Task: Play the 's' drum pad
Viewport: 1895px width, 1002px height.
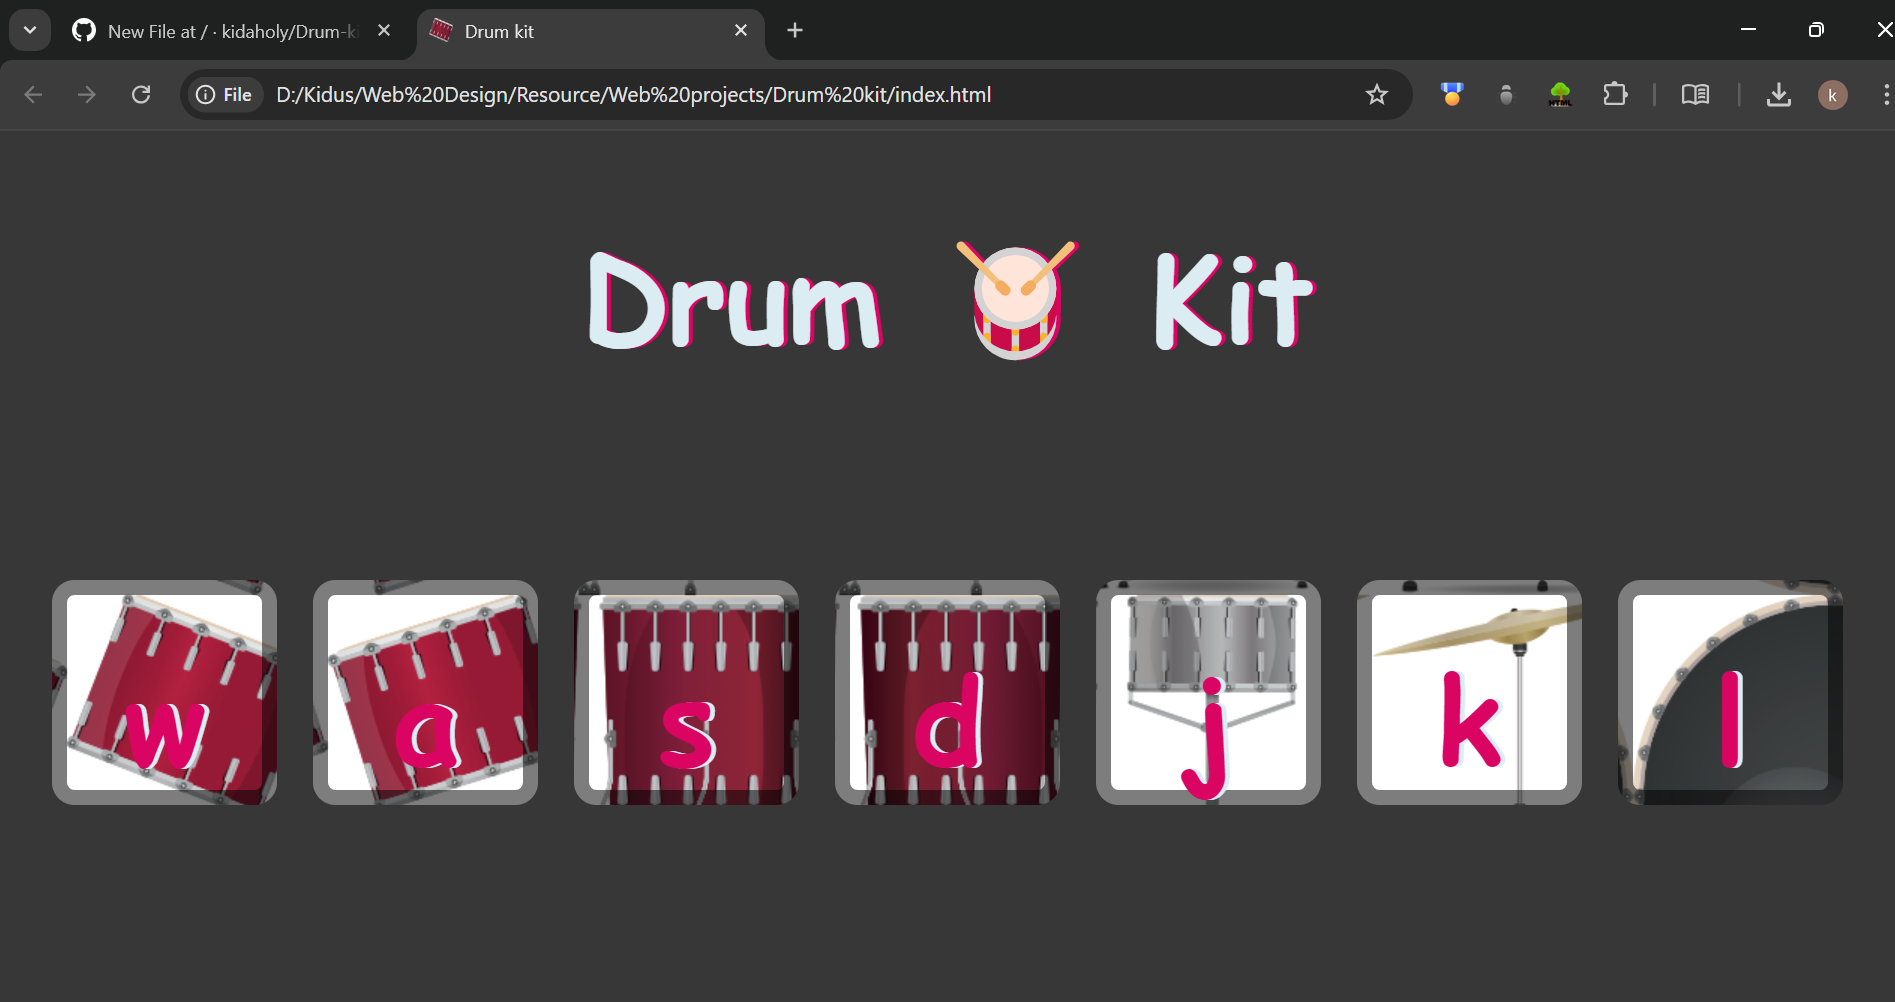Action: [686, 692]
